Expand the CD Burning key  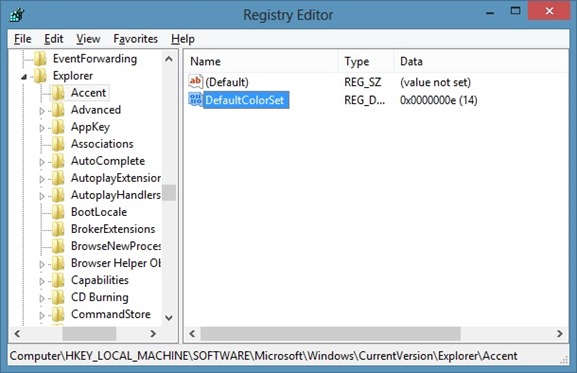(x=42, y=298)
